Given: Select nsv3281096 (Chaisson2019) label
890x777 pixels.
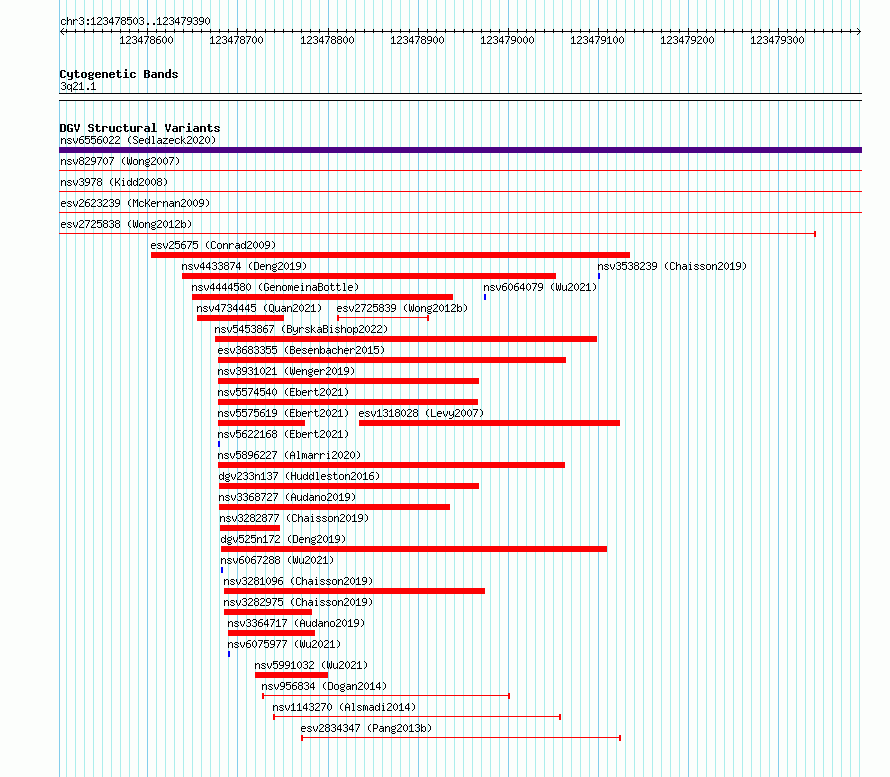Looking at the screenshot, I should click(x=299, y=581).
